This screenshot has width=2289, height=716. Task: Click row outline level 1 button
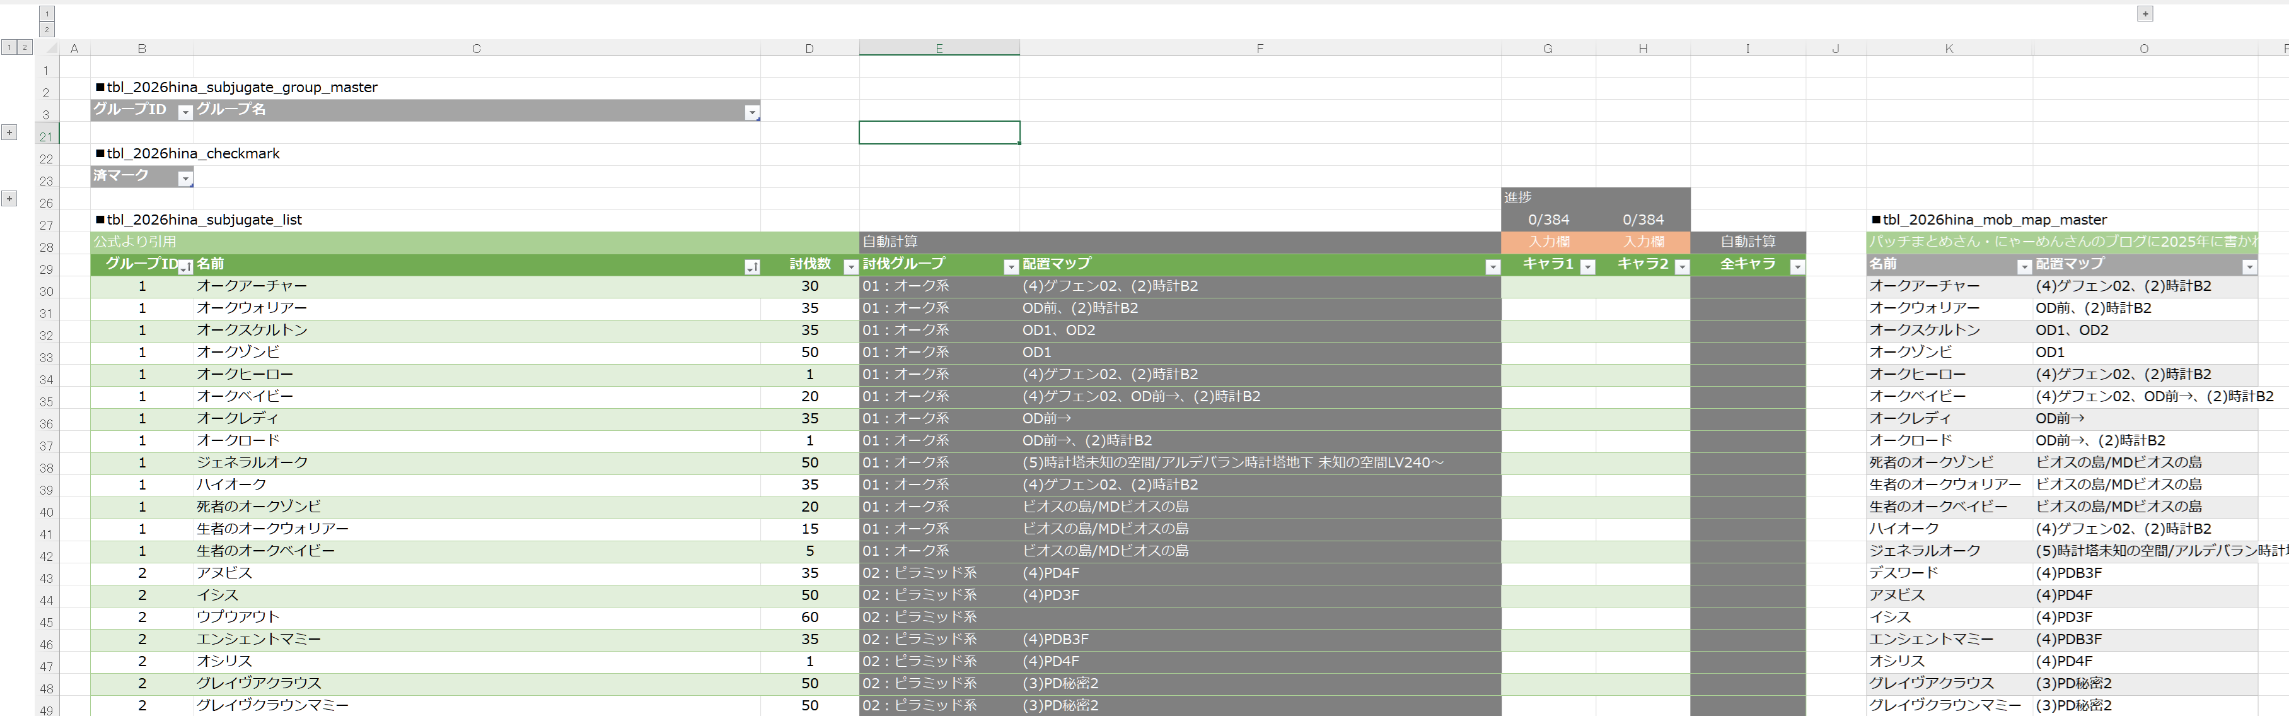click(x=9, y=47)
